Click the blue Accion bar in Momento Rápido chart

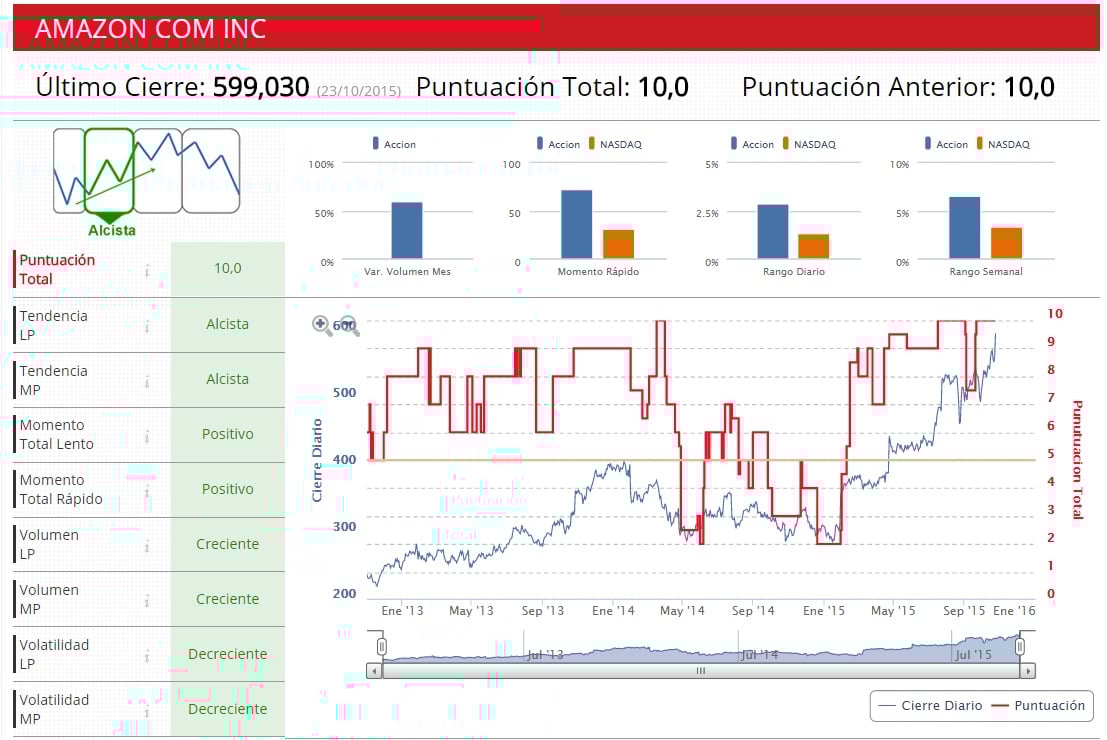[x=576, y=225]
